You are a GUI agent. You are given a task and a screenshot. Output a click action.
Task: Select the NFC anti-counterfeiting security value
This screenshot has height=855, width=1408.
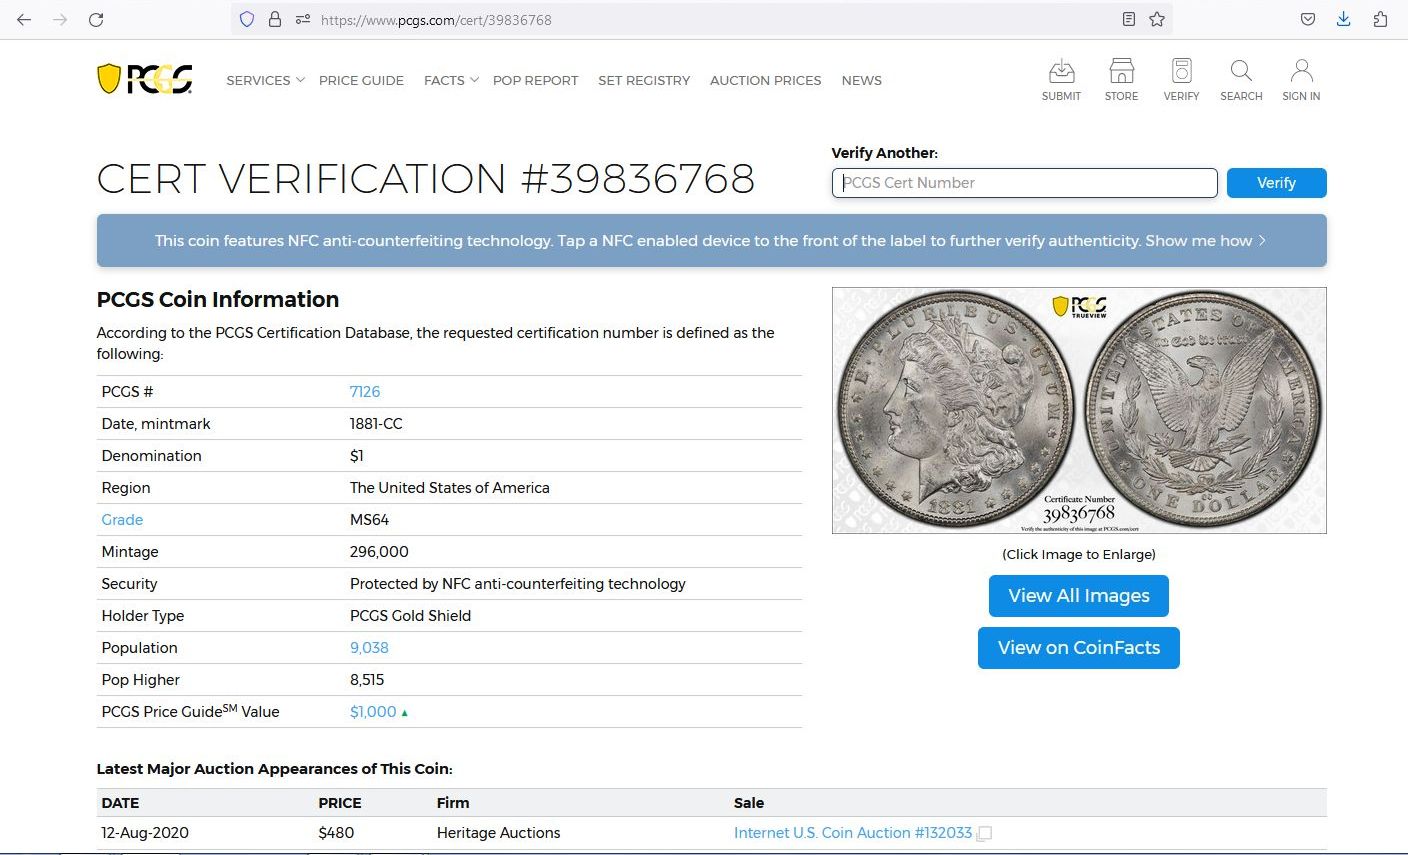(x=518, y=584)
